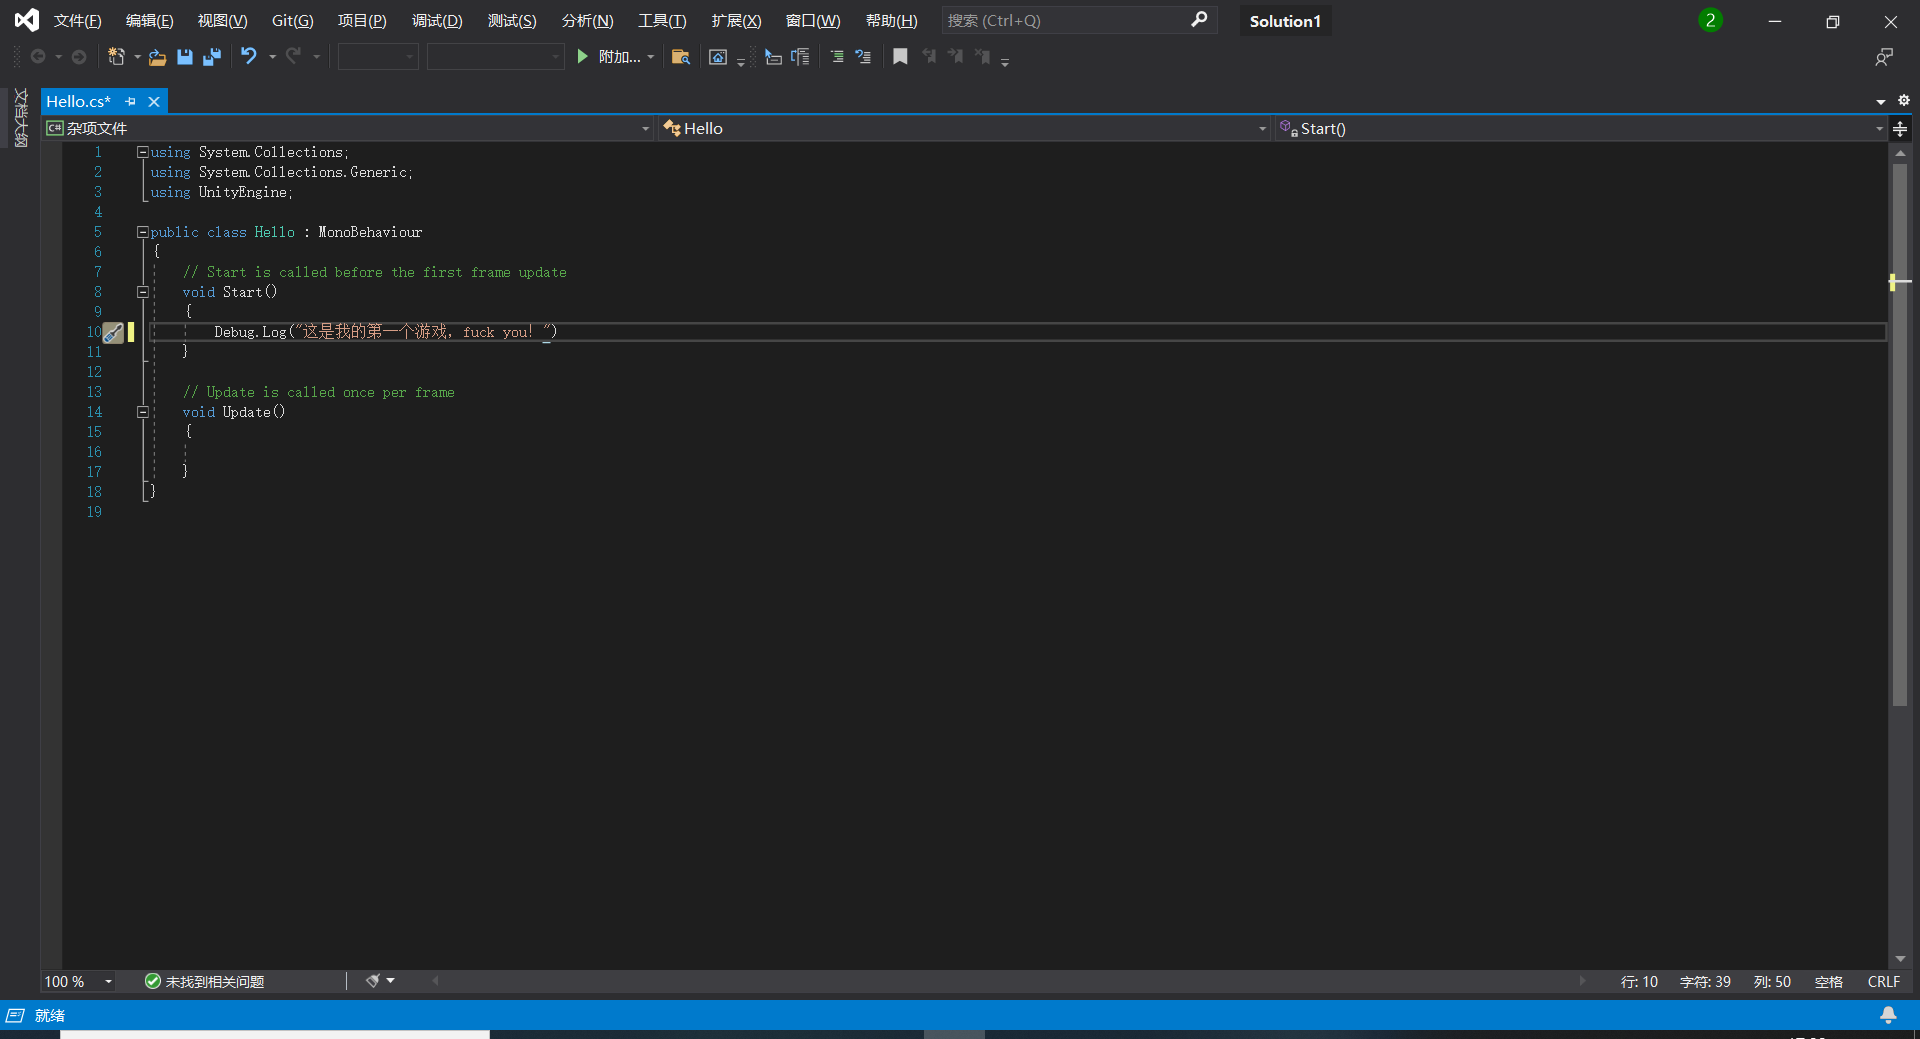Collapse the Hello class code block
The height and width of the screenshot is (1039, 1920).
143,232
